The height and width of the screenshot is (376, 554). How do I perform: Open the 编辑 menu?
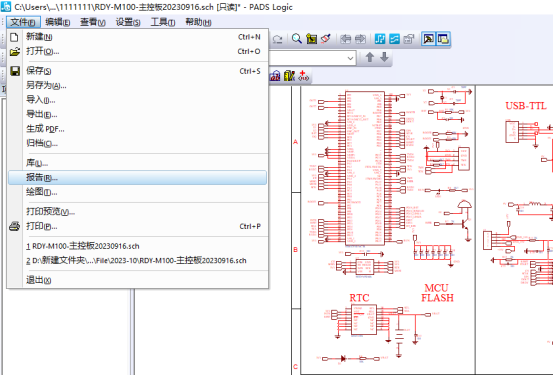(x=57, y=22)
